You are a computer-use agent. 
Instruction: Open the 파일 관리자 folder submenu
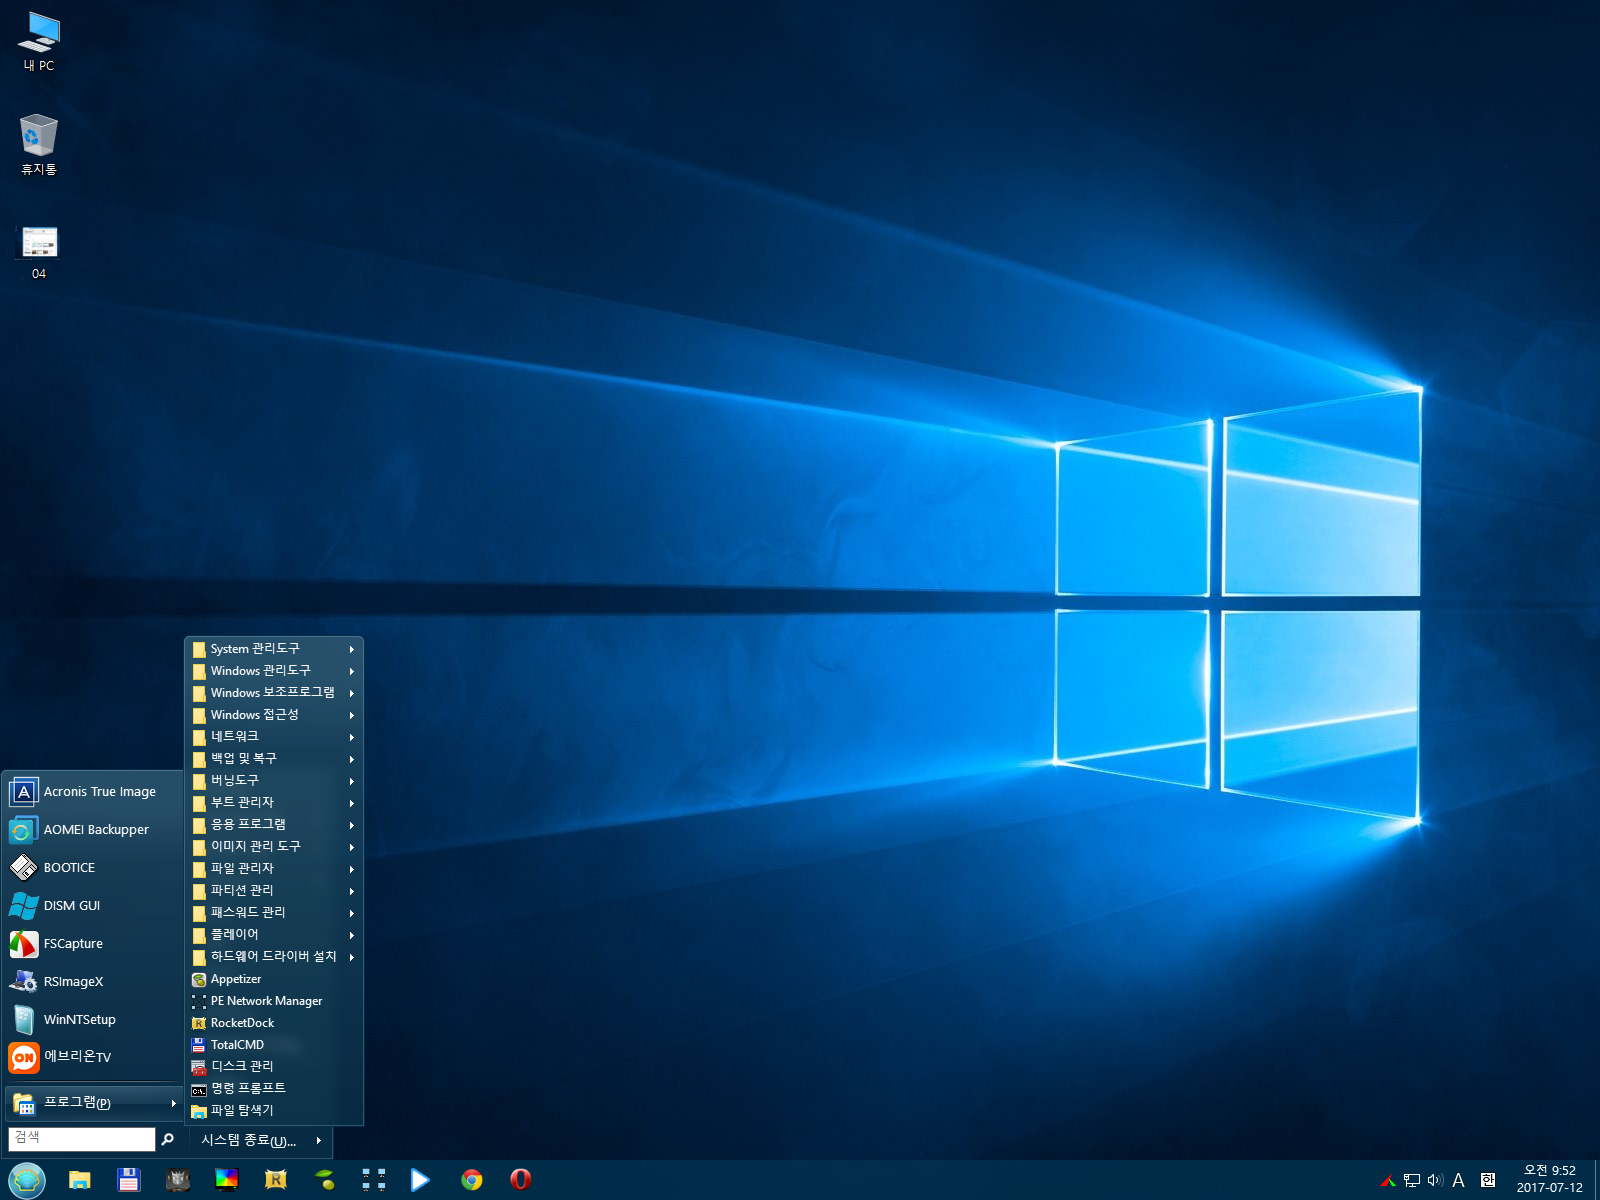coord(274,869)
